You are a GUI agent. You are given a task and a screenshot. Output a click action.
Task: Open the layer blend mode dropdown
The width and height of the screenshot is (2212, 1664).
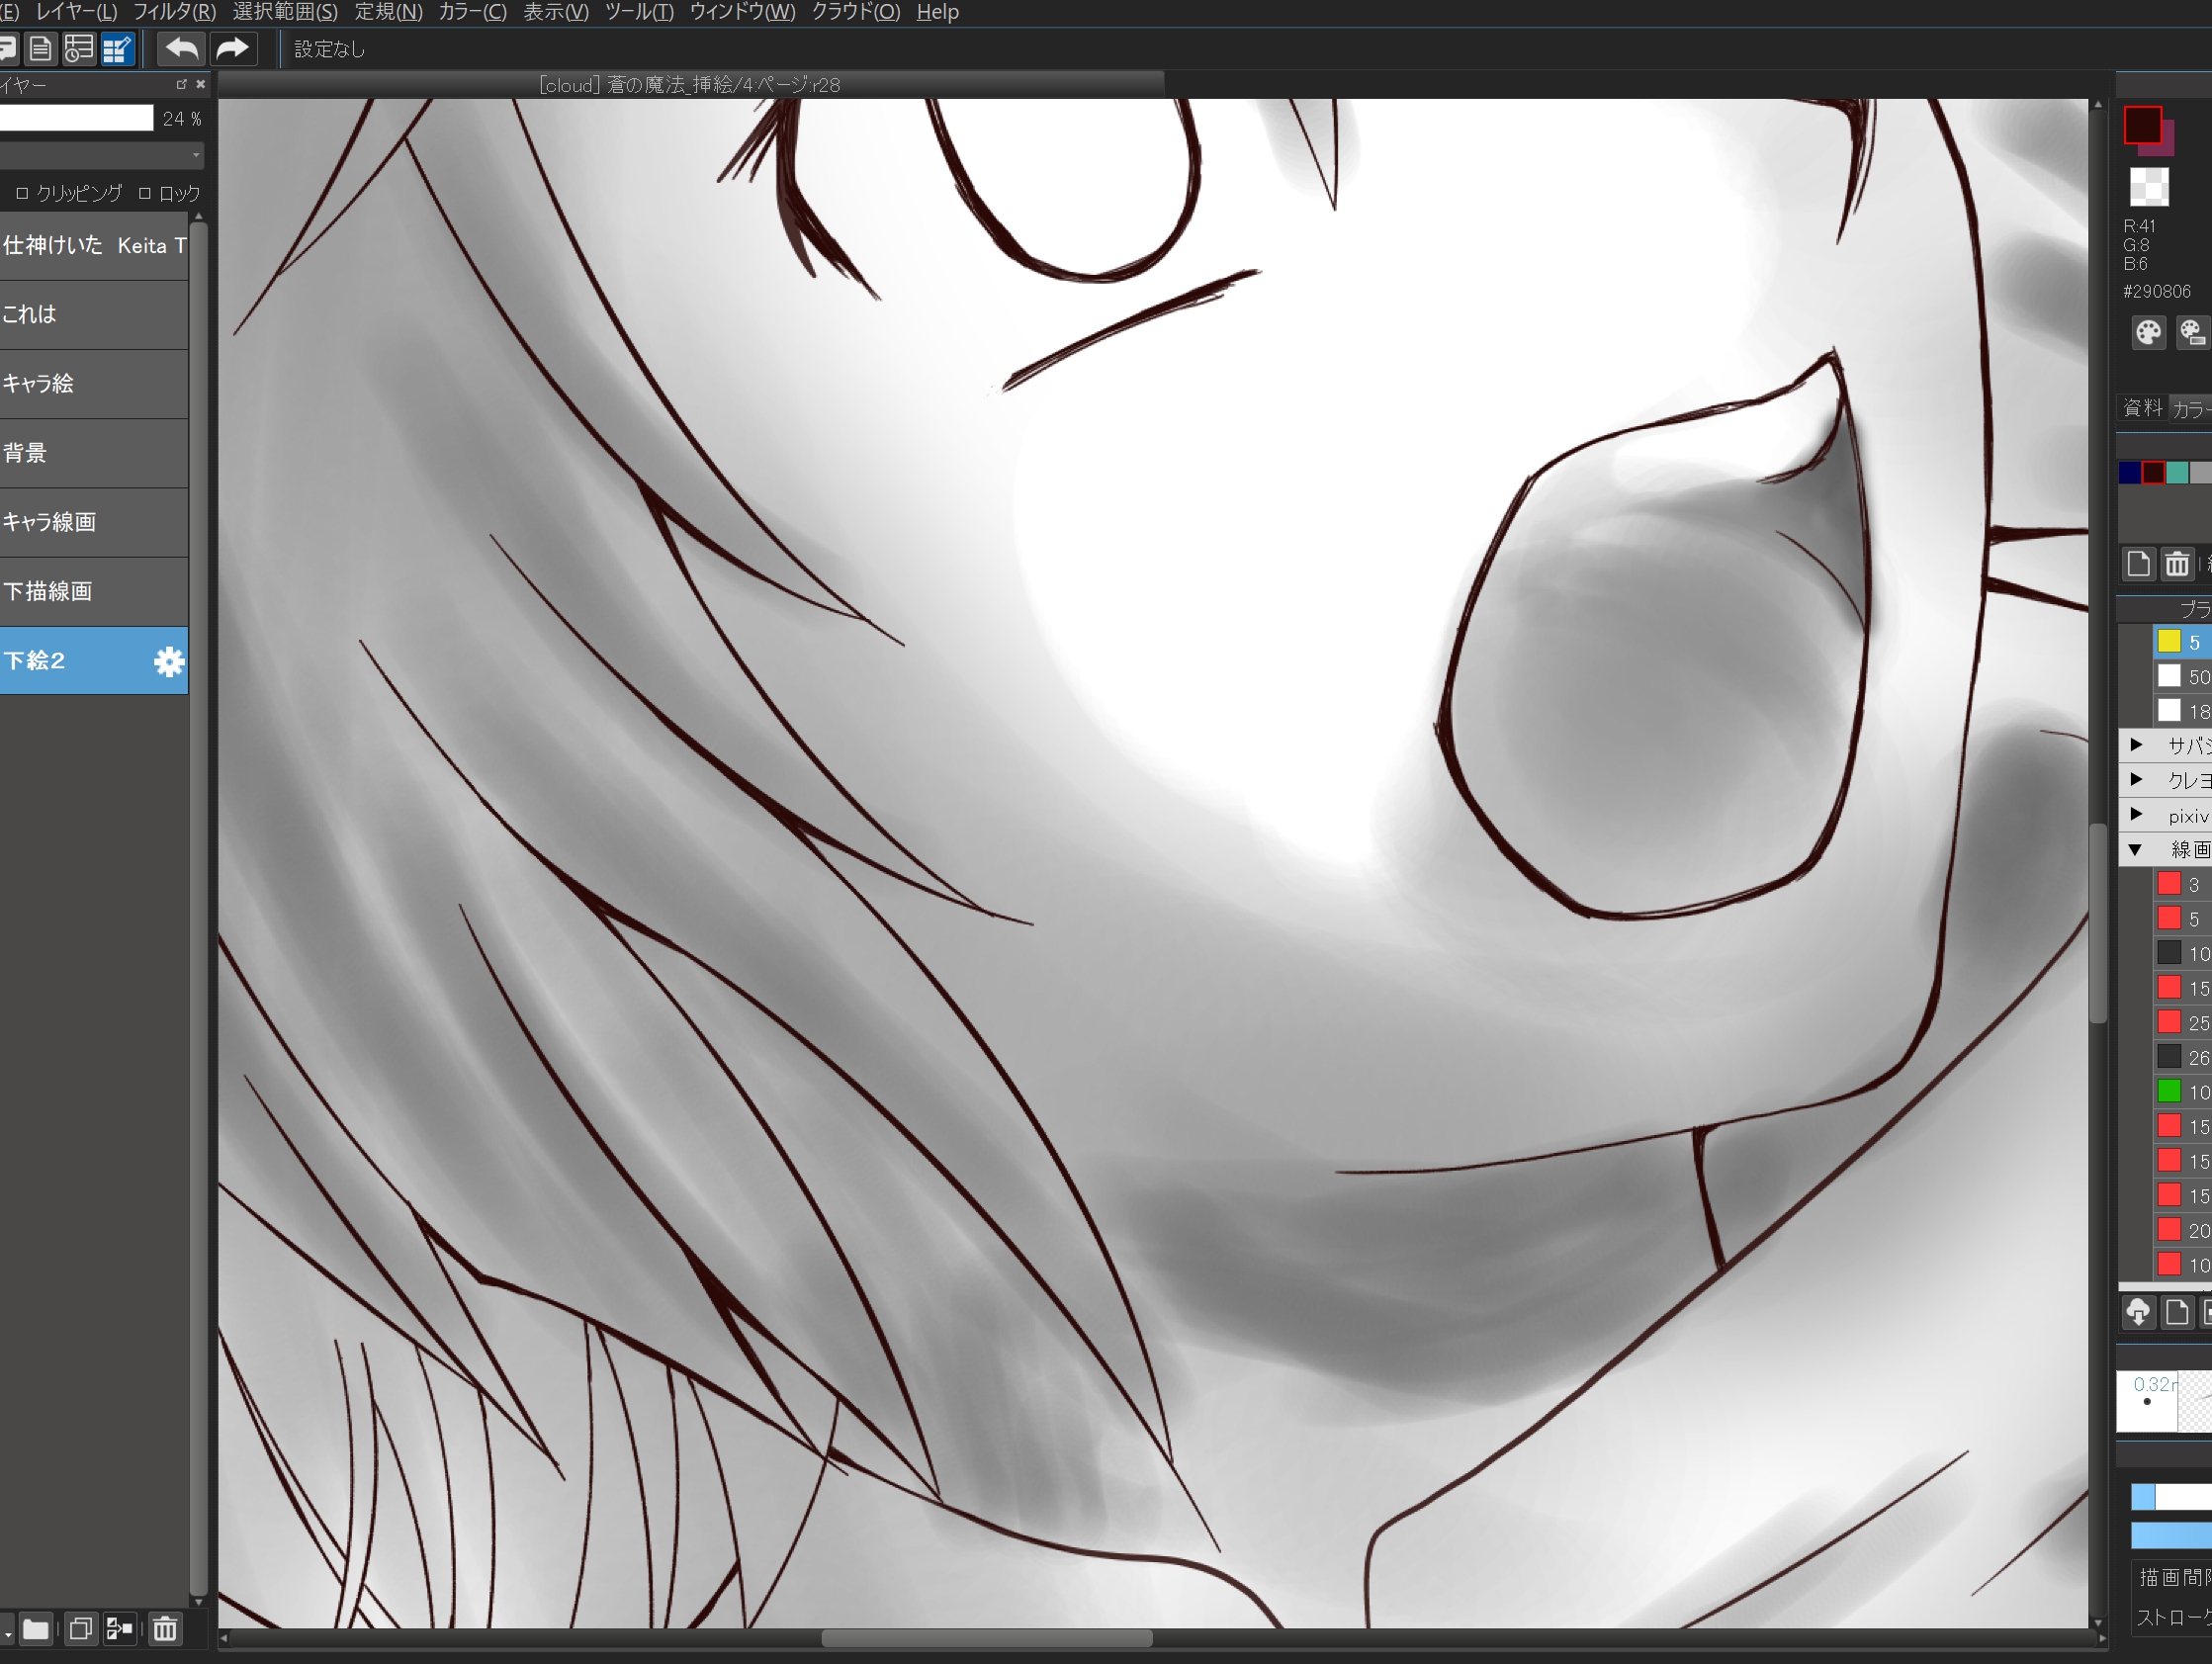[100, 155]
